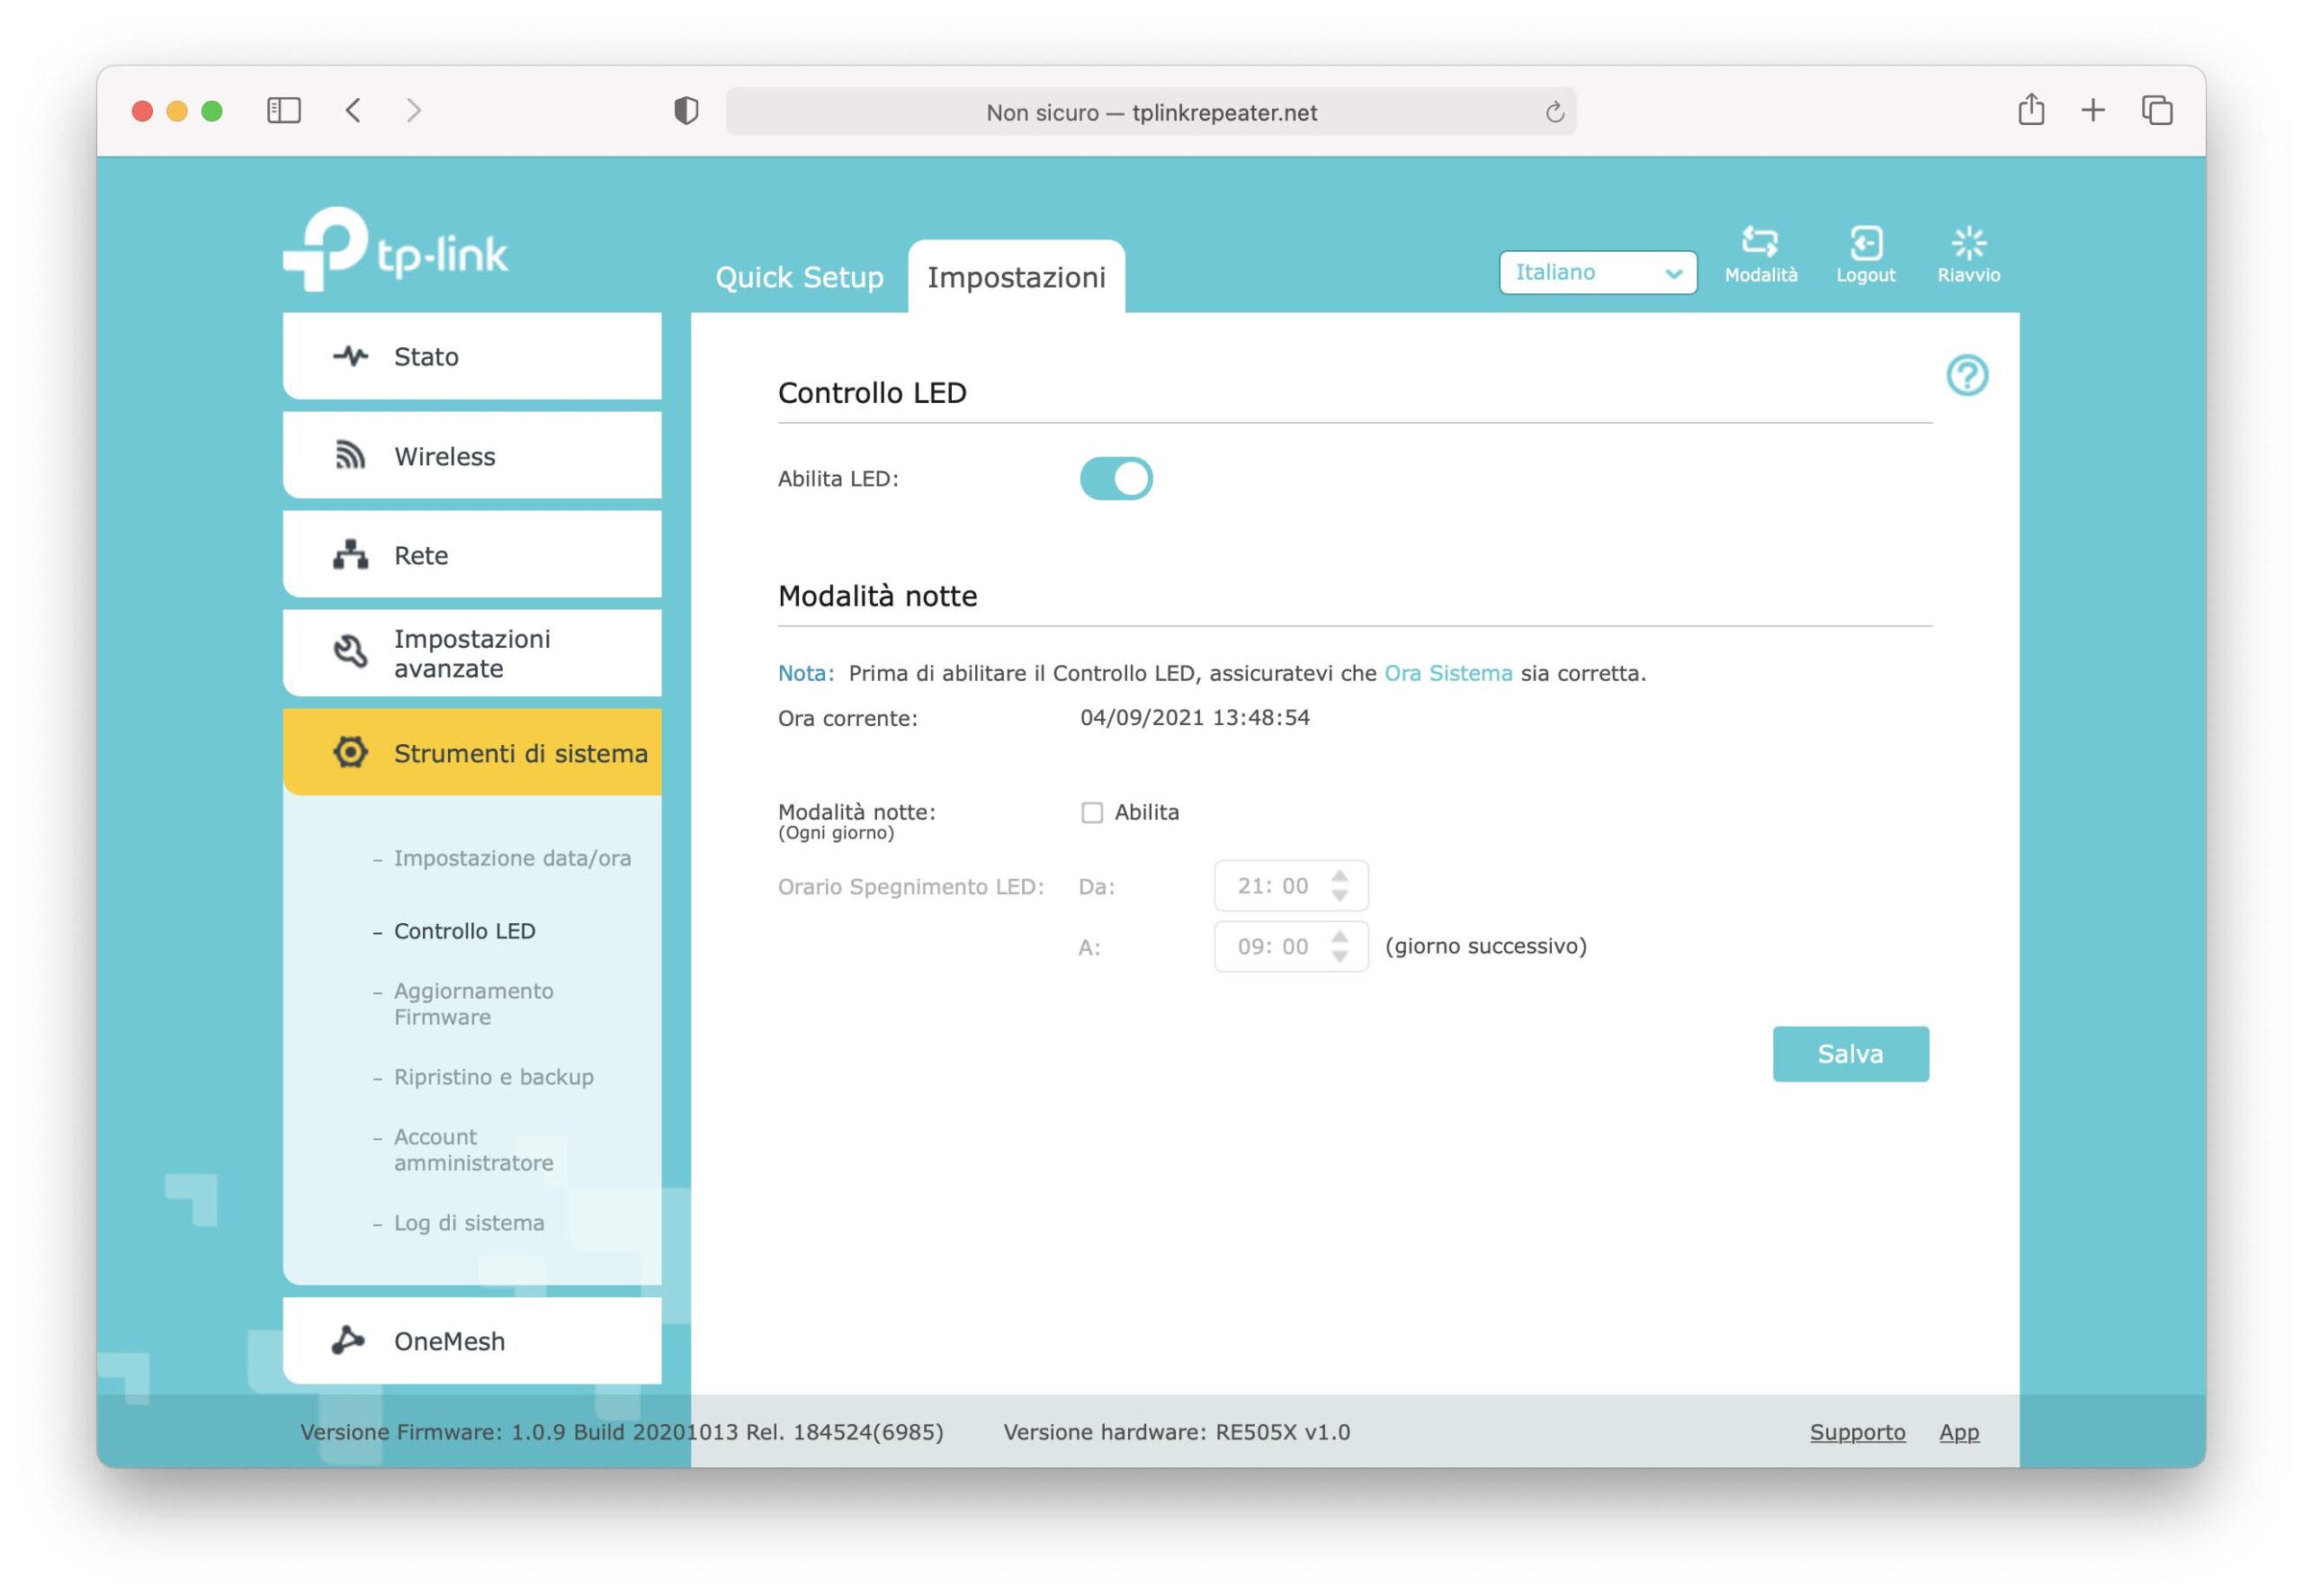Viewport: 2303px width, 1596px height.
Task: Enable the Modalità notte checkbox
Action: click(x=1092, y=812)
